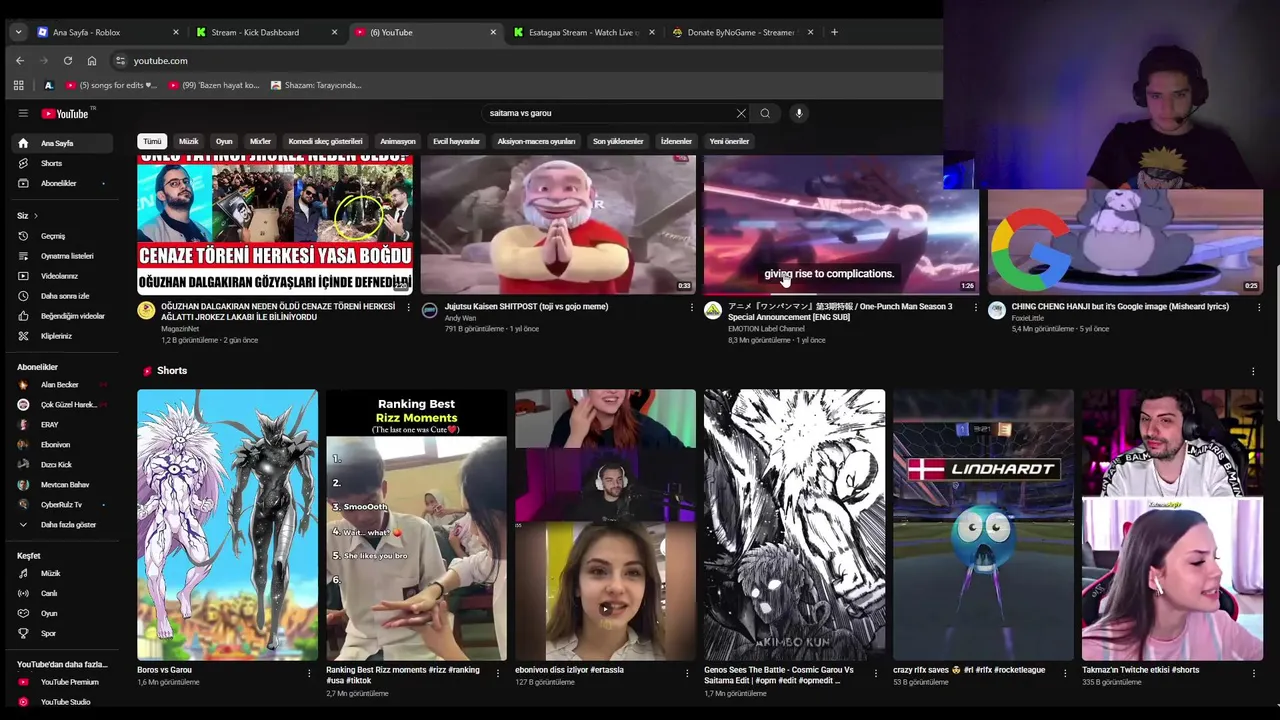Select the Tümü filter chip

(152, 141)
